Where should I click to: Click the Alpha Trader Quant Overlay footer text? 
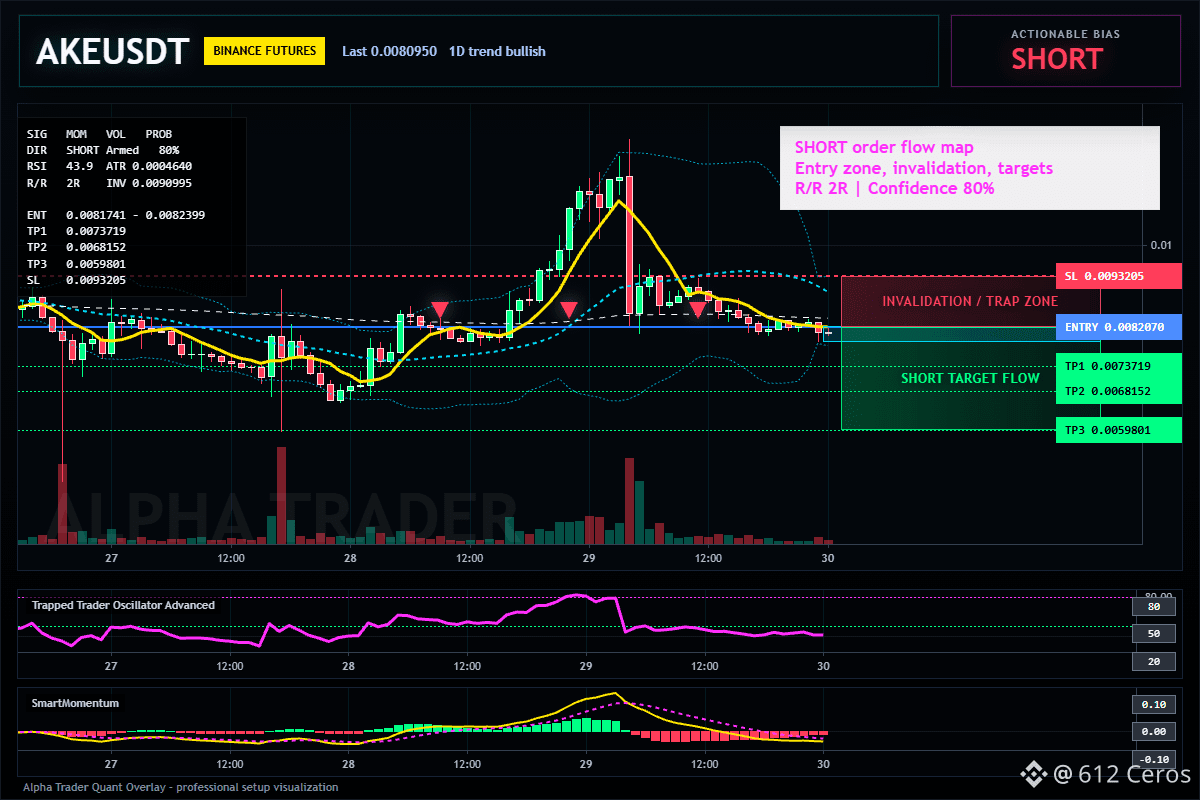(181, 787)
